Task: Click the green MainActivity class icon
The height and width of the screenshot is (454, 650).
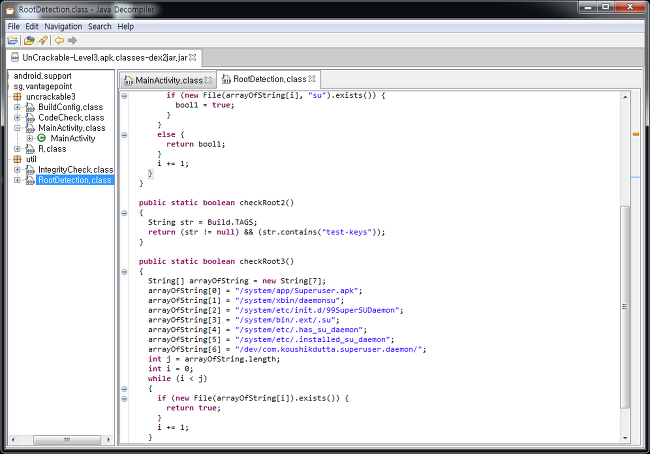Action: pyautogui.click(x=41, y=138)
